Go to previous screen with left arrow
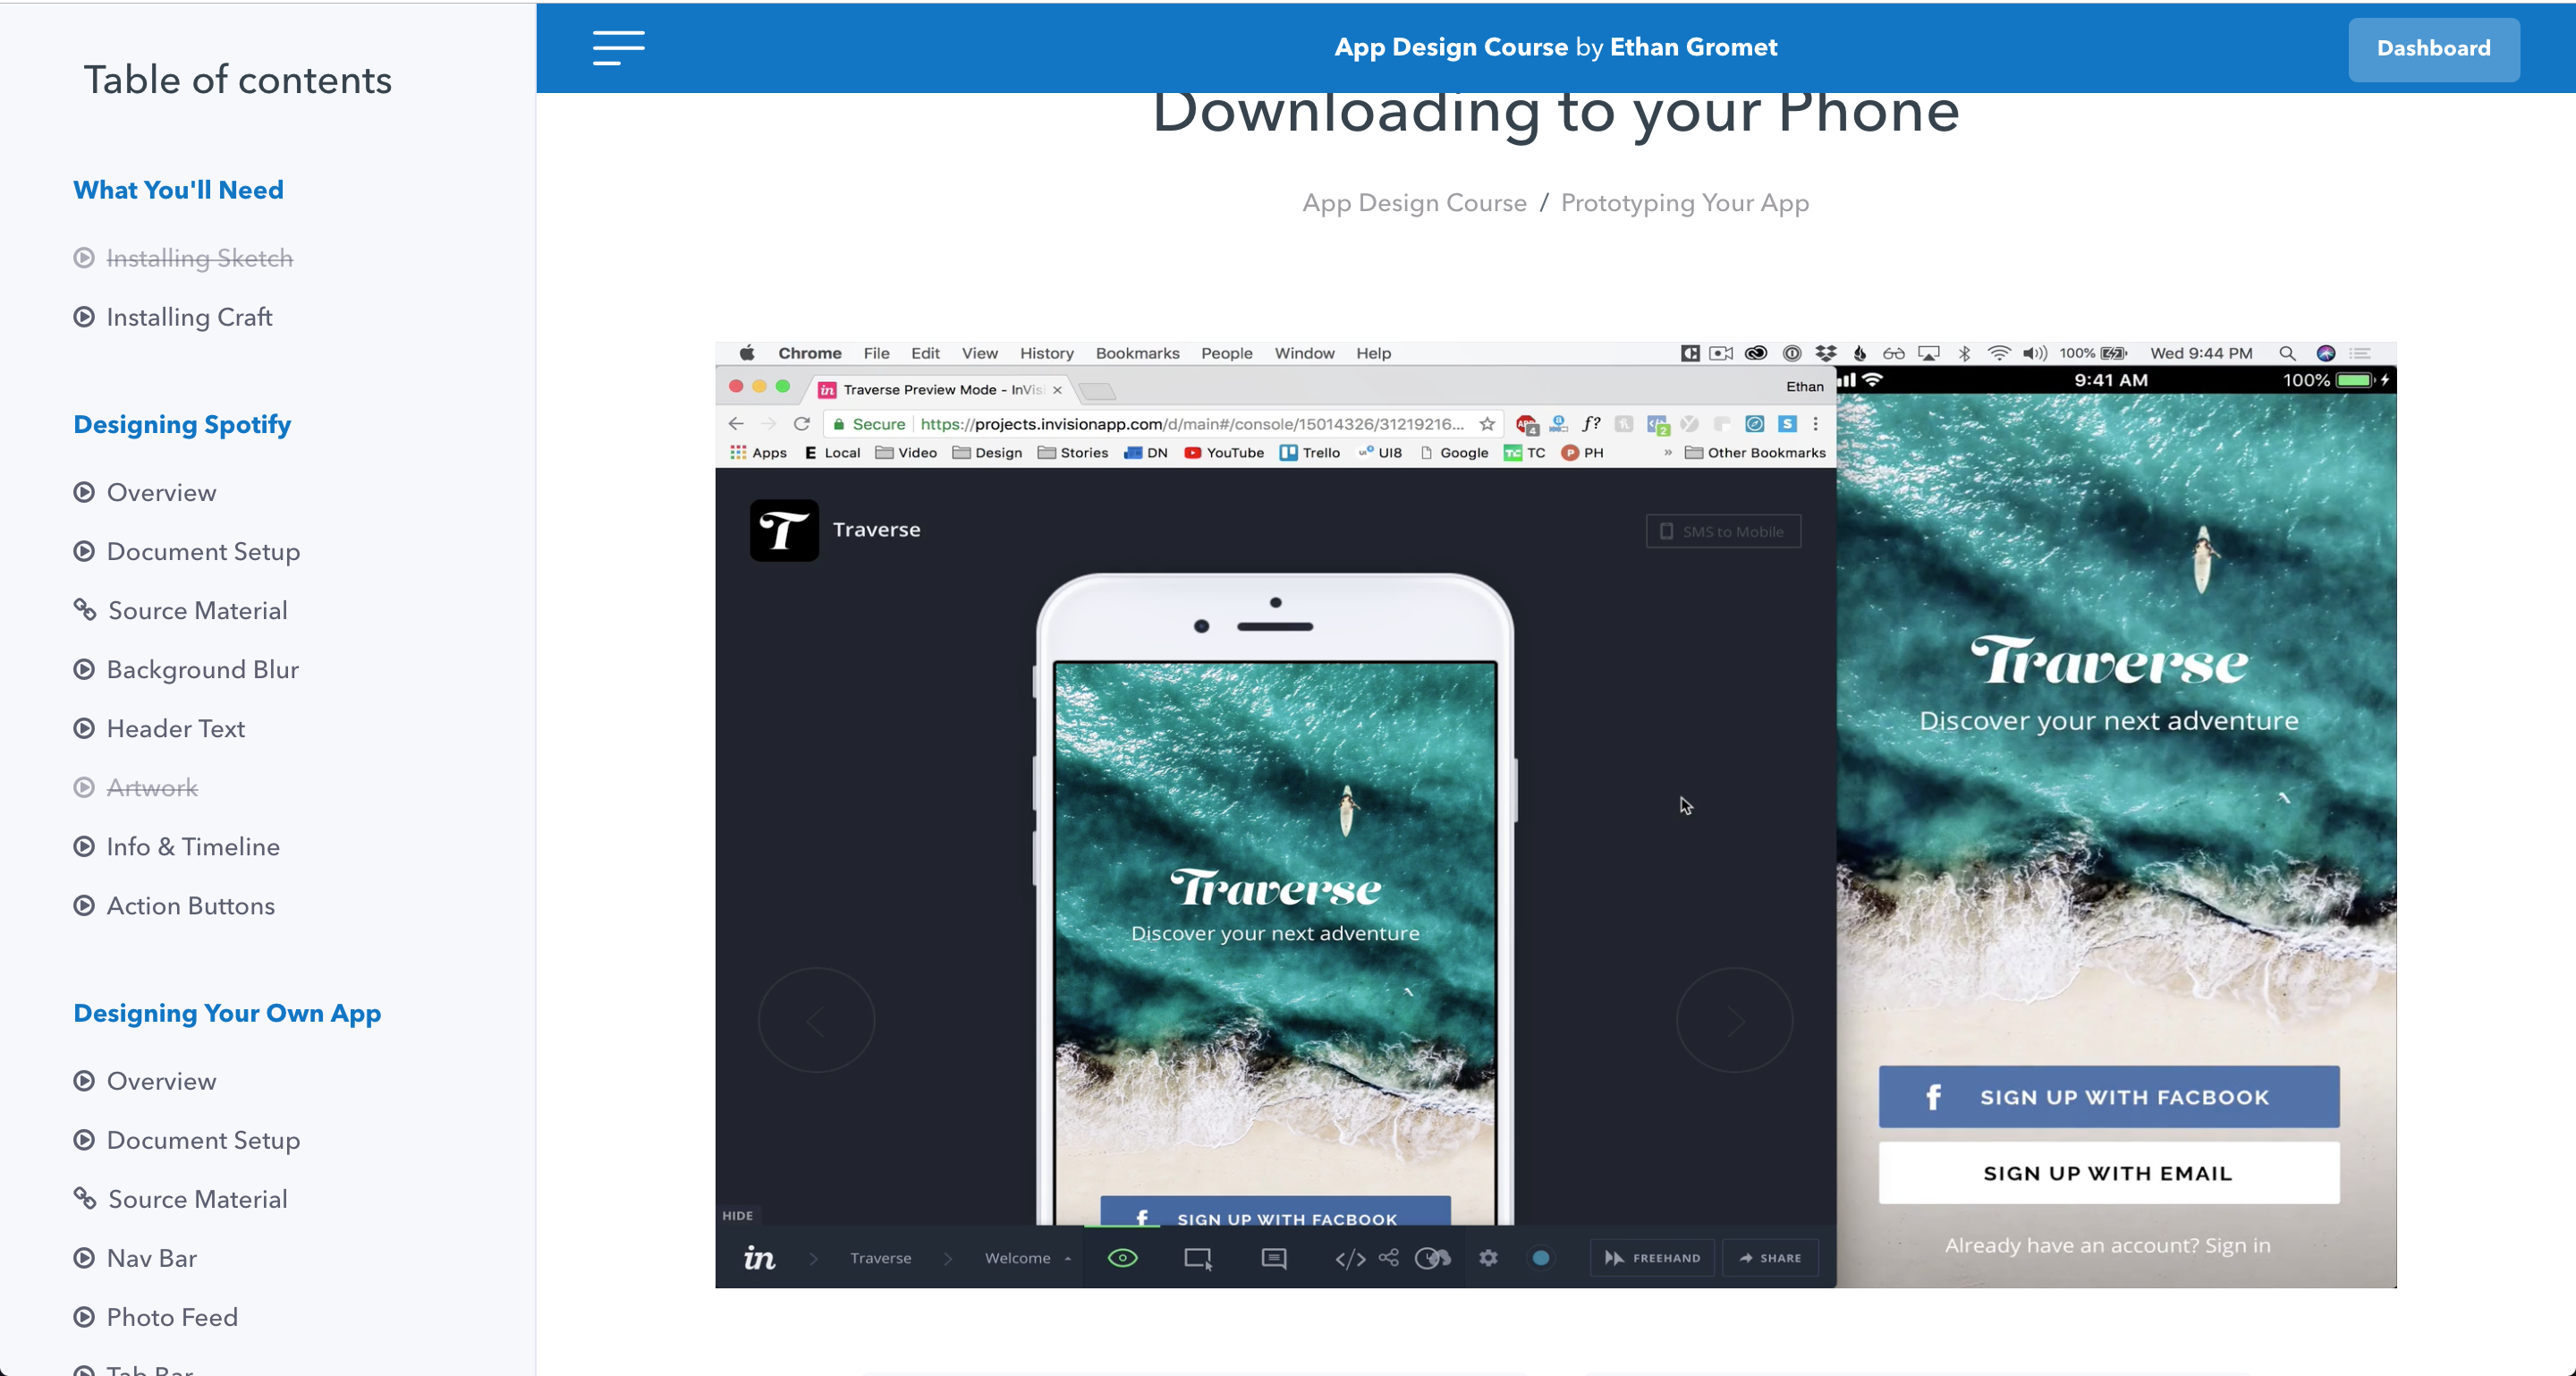 816,1021
